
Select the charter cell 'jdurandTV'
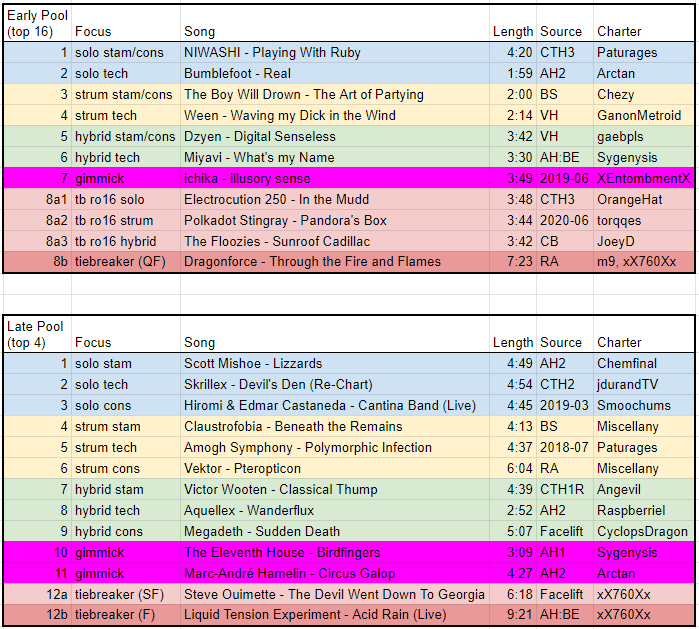[x=644, y=385]
